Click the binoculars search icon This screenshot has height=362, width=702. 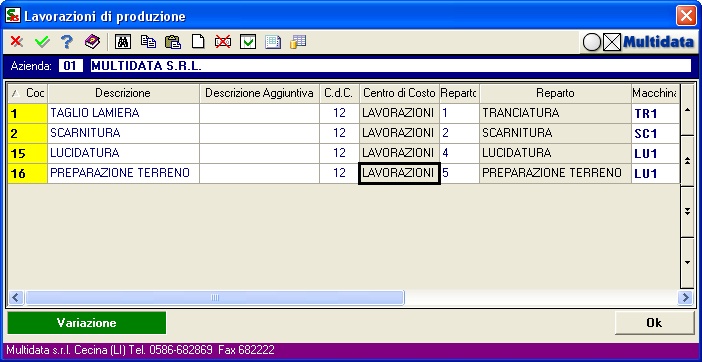point(123,42)
